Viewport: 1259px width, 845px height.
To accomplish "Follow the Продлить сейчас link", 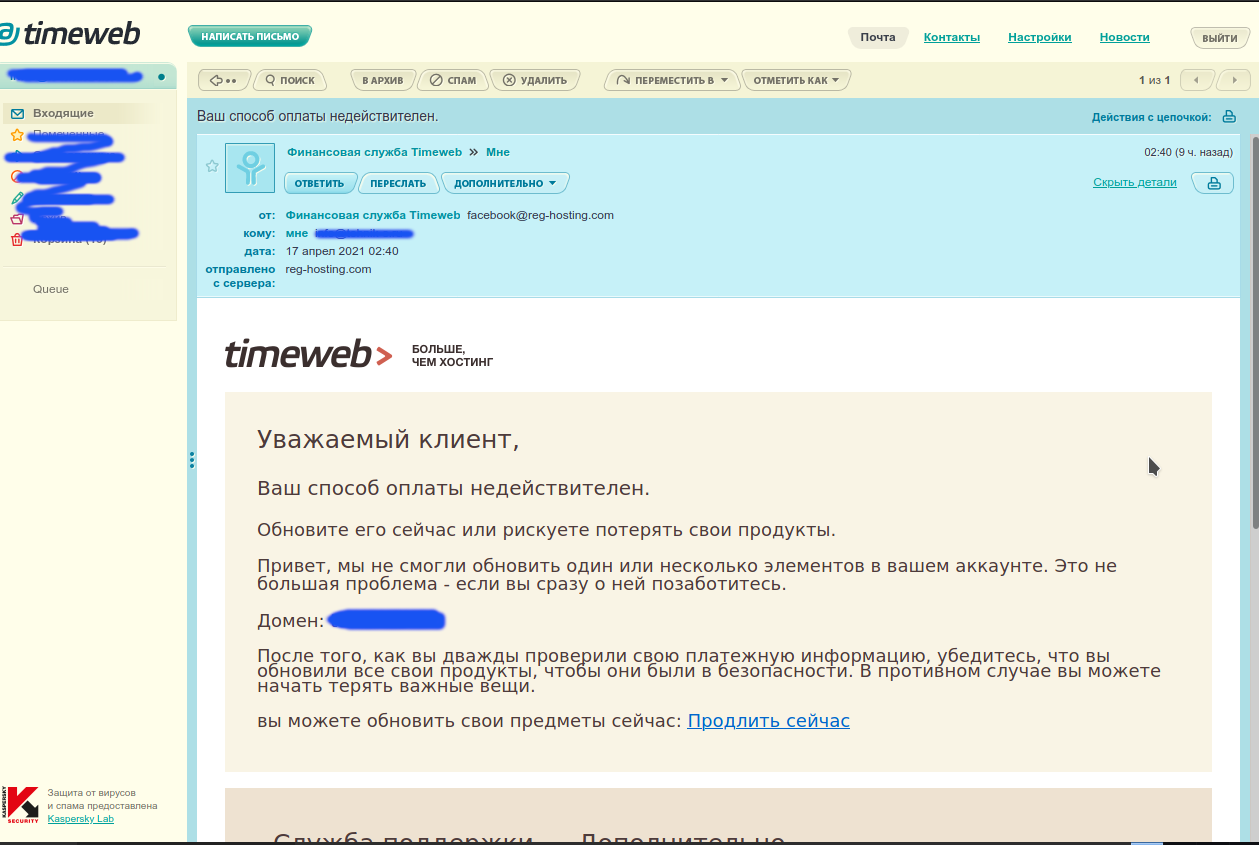I will coord(768,721).
